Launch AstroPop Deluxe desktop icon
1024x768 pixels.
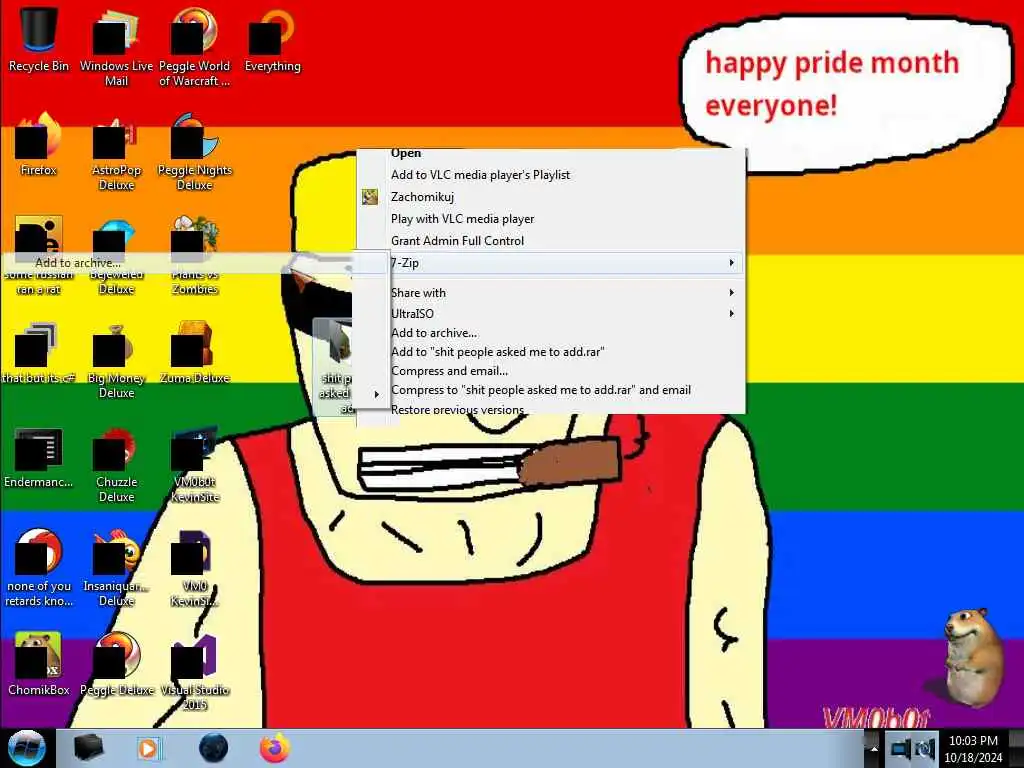[116, 152]
